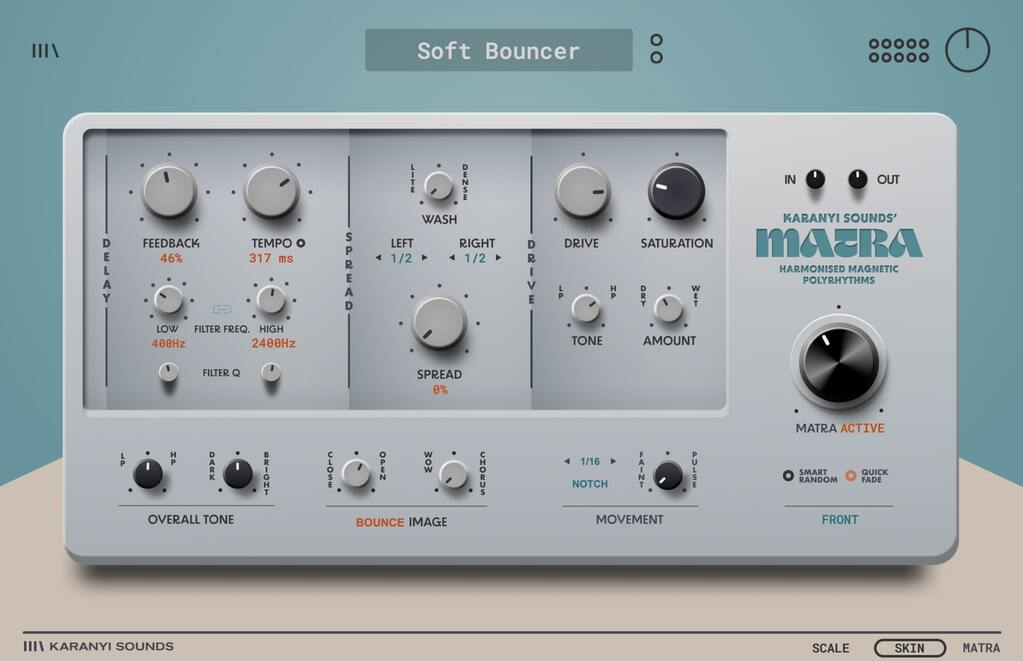Open the Soft Bouncer preset name display
The width and height of the screenshot is (1023, 661).
coord(498,50)
